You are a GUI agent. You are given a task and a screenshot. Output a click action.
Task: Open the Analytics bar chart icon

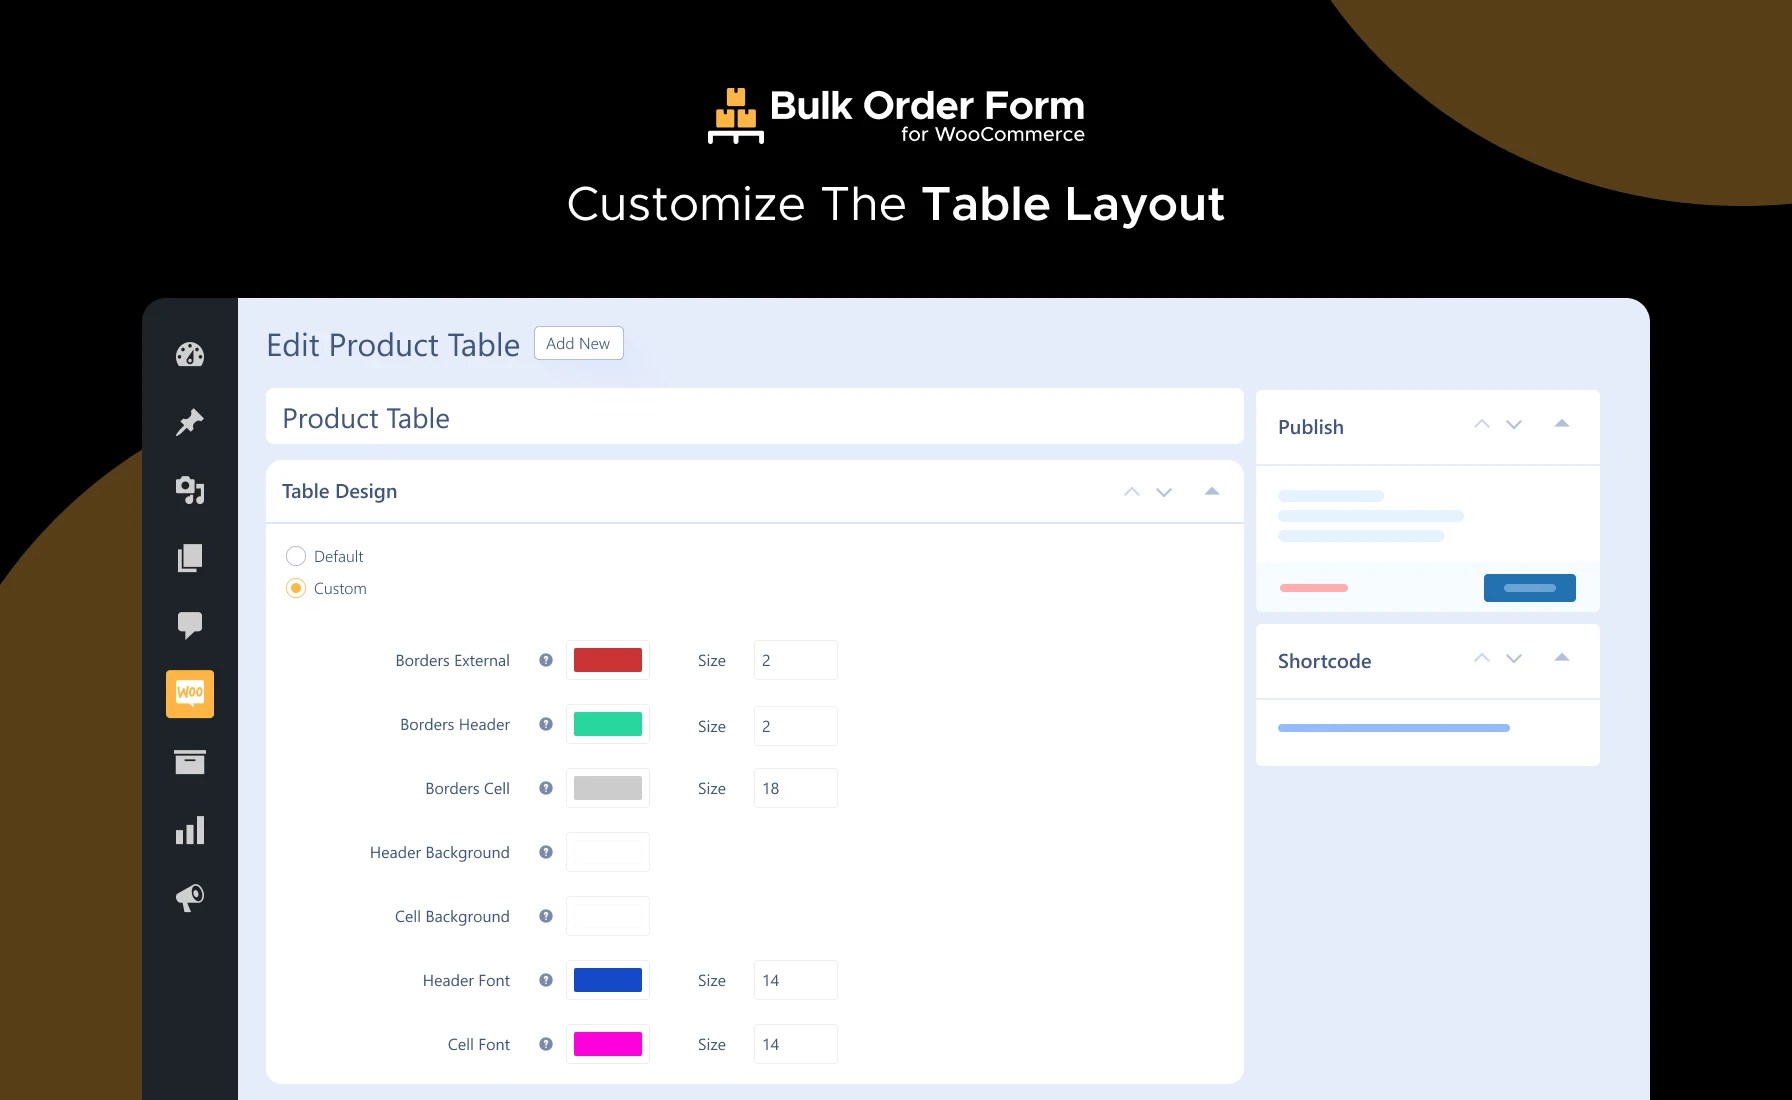point(190,829)
